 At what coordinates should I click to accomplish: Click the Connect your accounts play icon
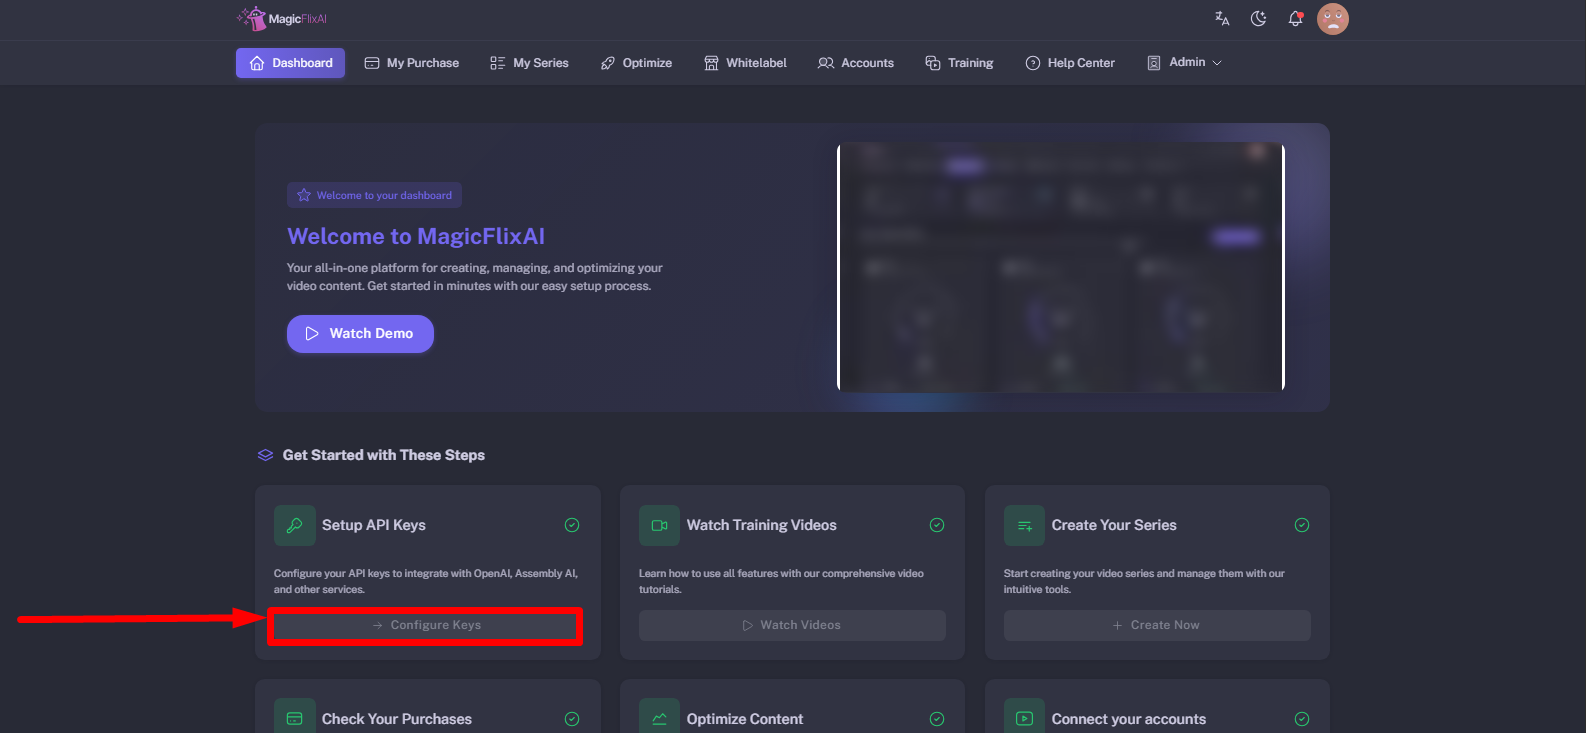[1025, 718]
